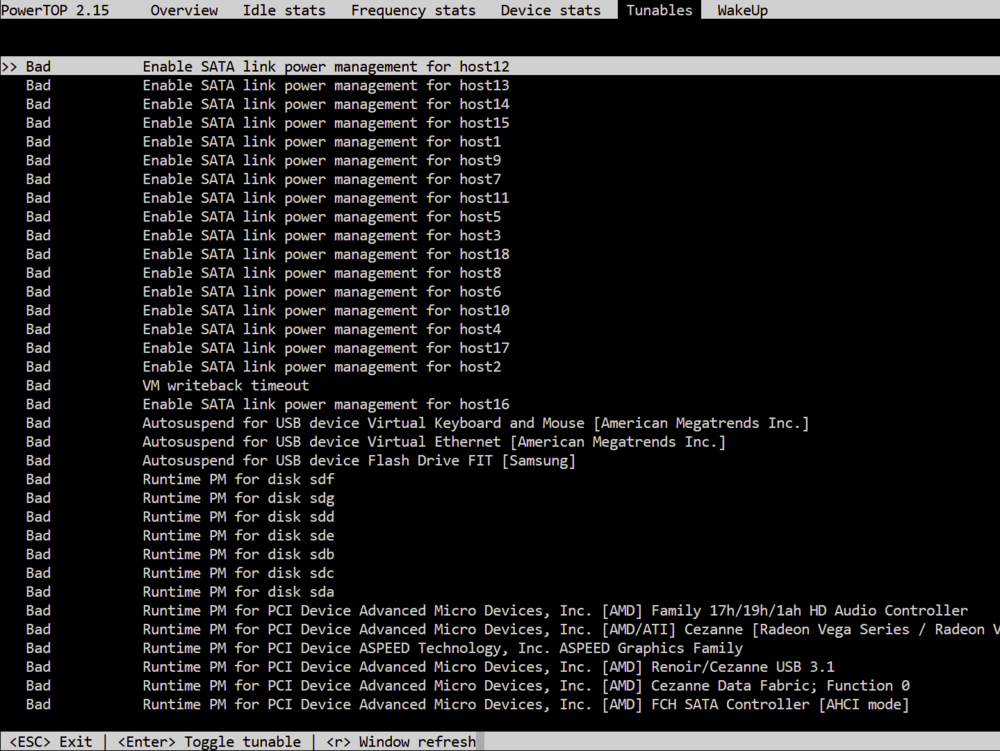Image resolution: width=1000 pixels, height=751 pixels.
Task: Select SATA link power management for host9
Action: tap(321, 161)
